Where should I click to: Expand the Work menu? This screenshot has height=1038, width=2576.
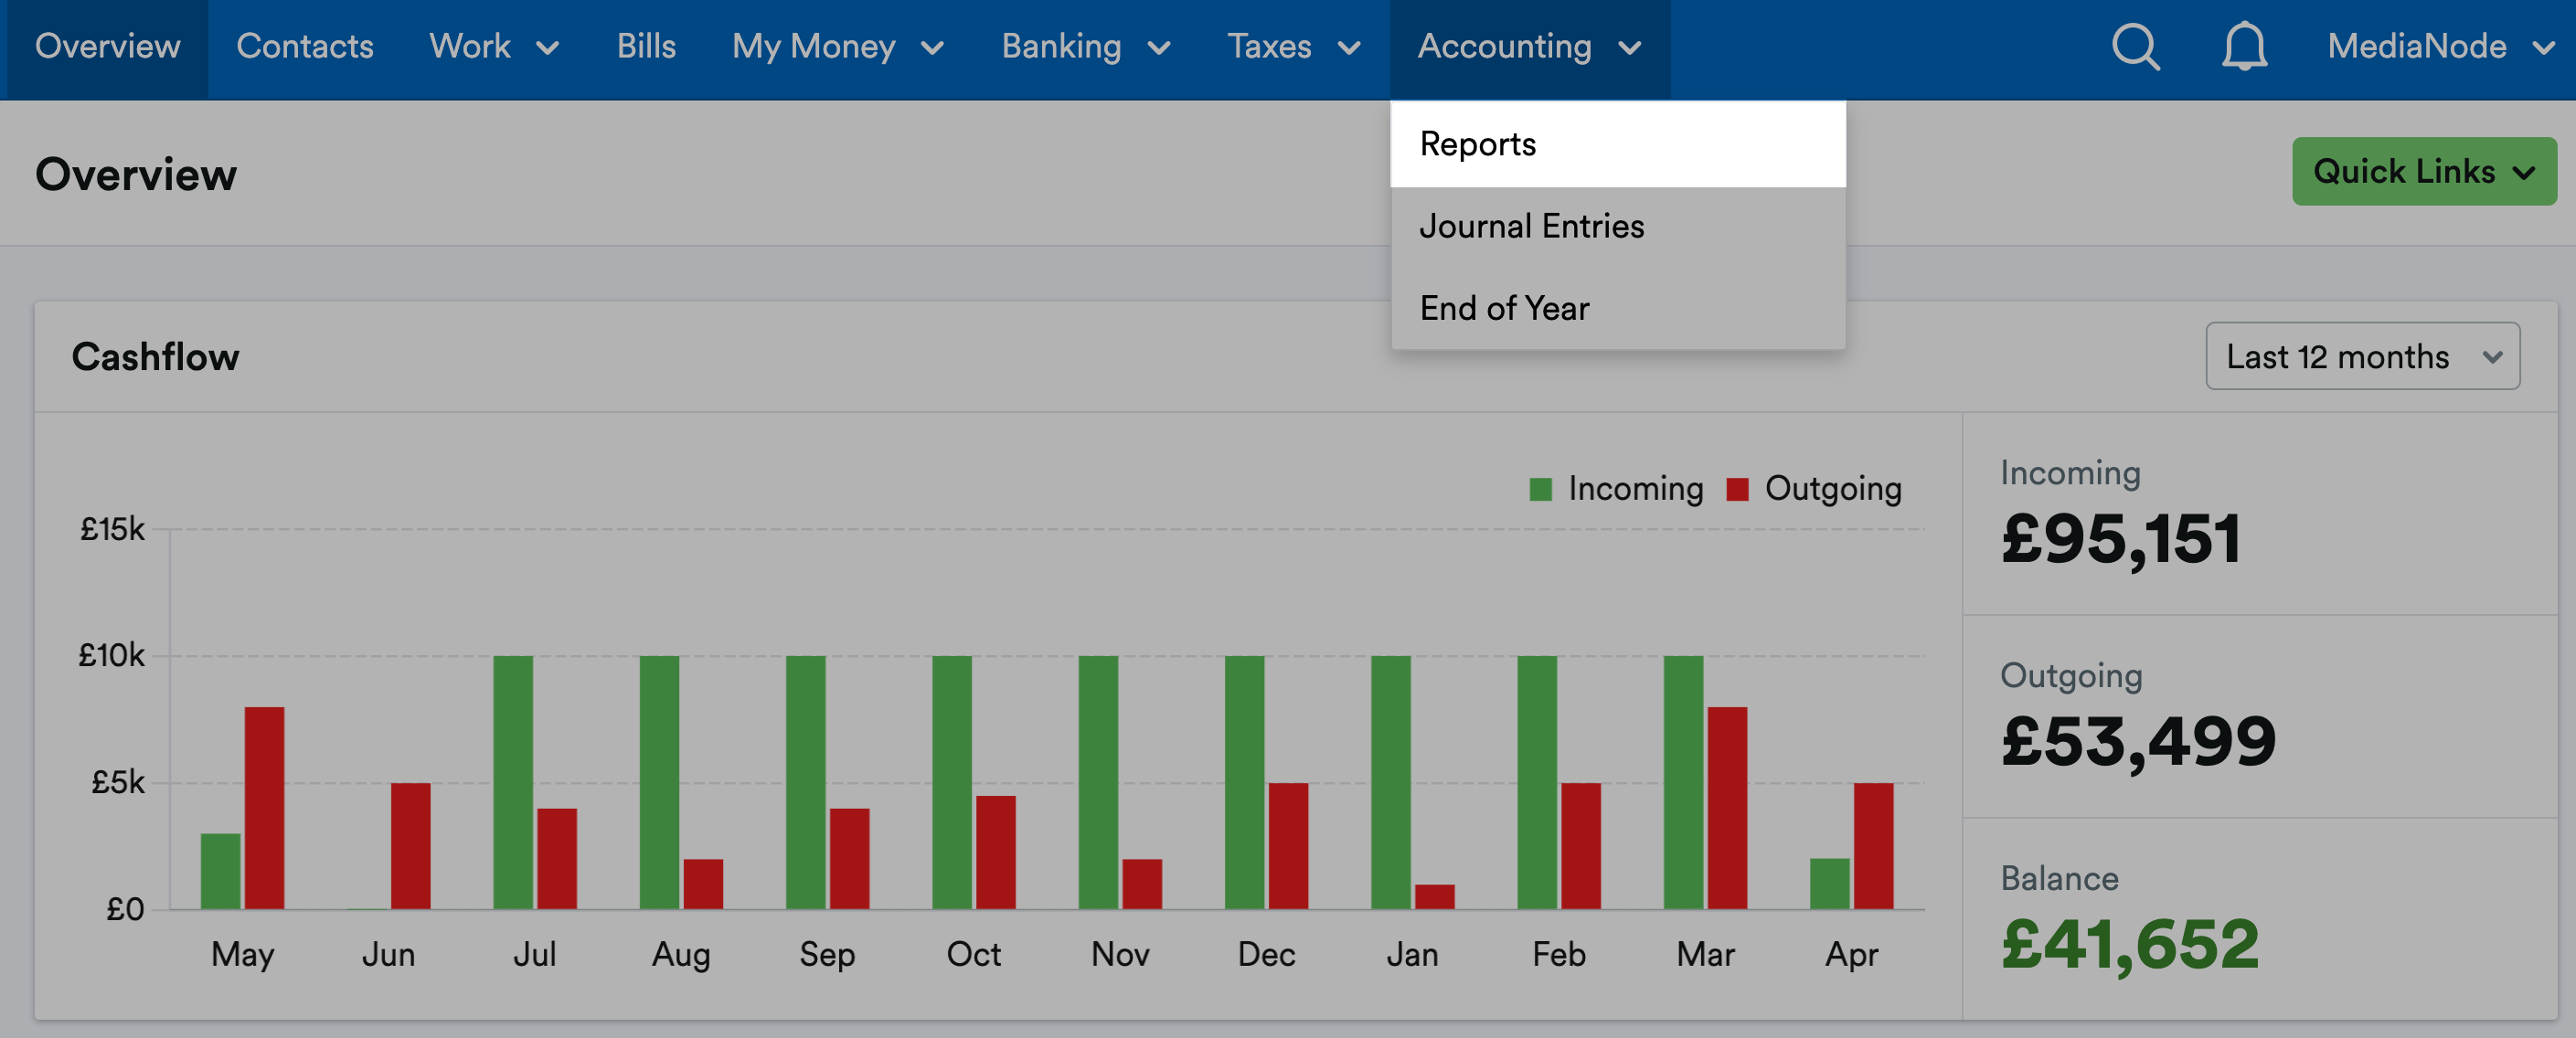point(493,47)
